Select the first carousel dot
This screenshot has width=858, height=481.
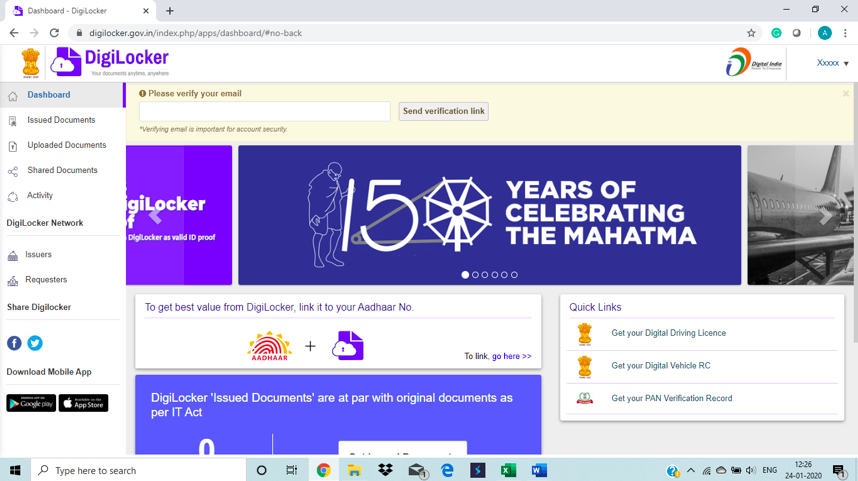(465, 275)
